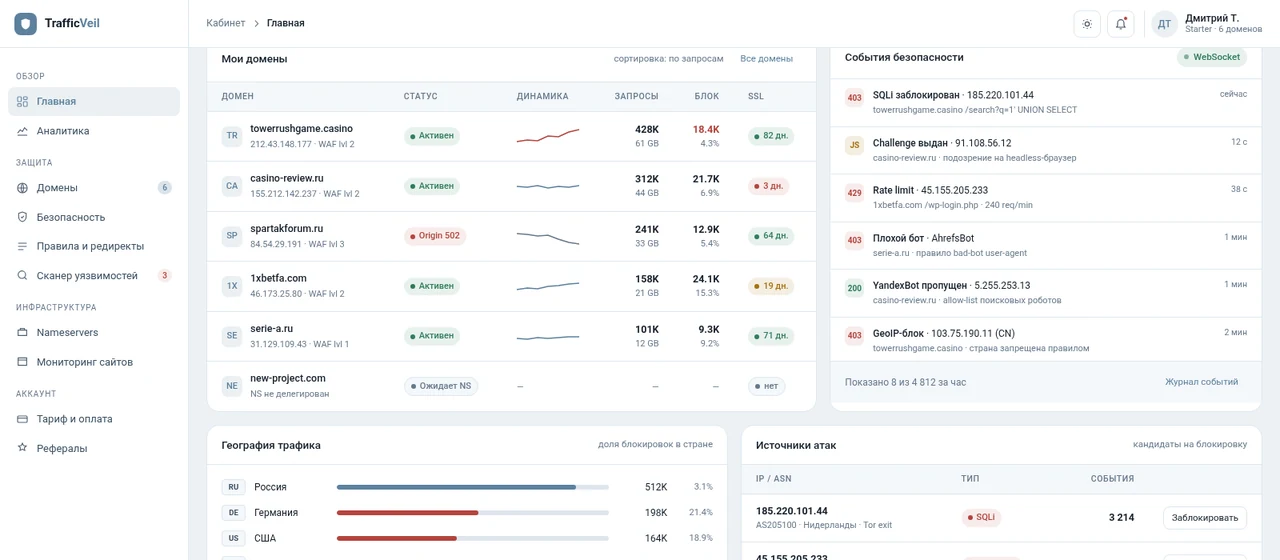
Task: Open the Рефералы page
Action: [x=94, y=448]
